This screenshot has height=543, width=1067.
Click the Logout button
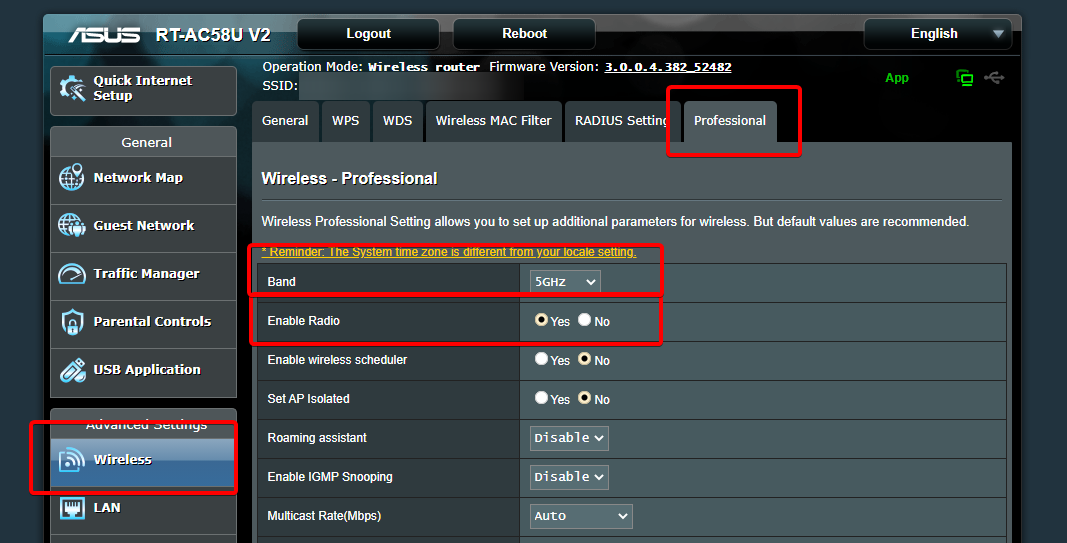coord(368,34)
